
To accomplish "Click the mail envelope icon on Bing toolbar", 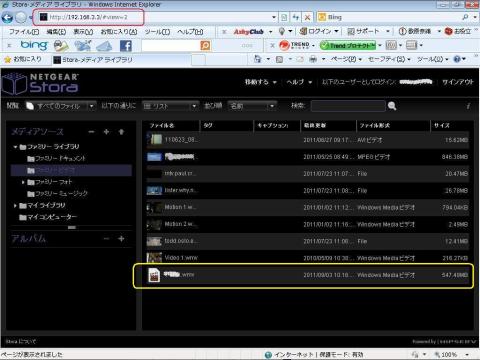I will [104, 46].
